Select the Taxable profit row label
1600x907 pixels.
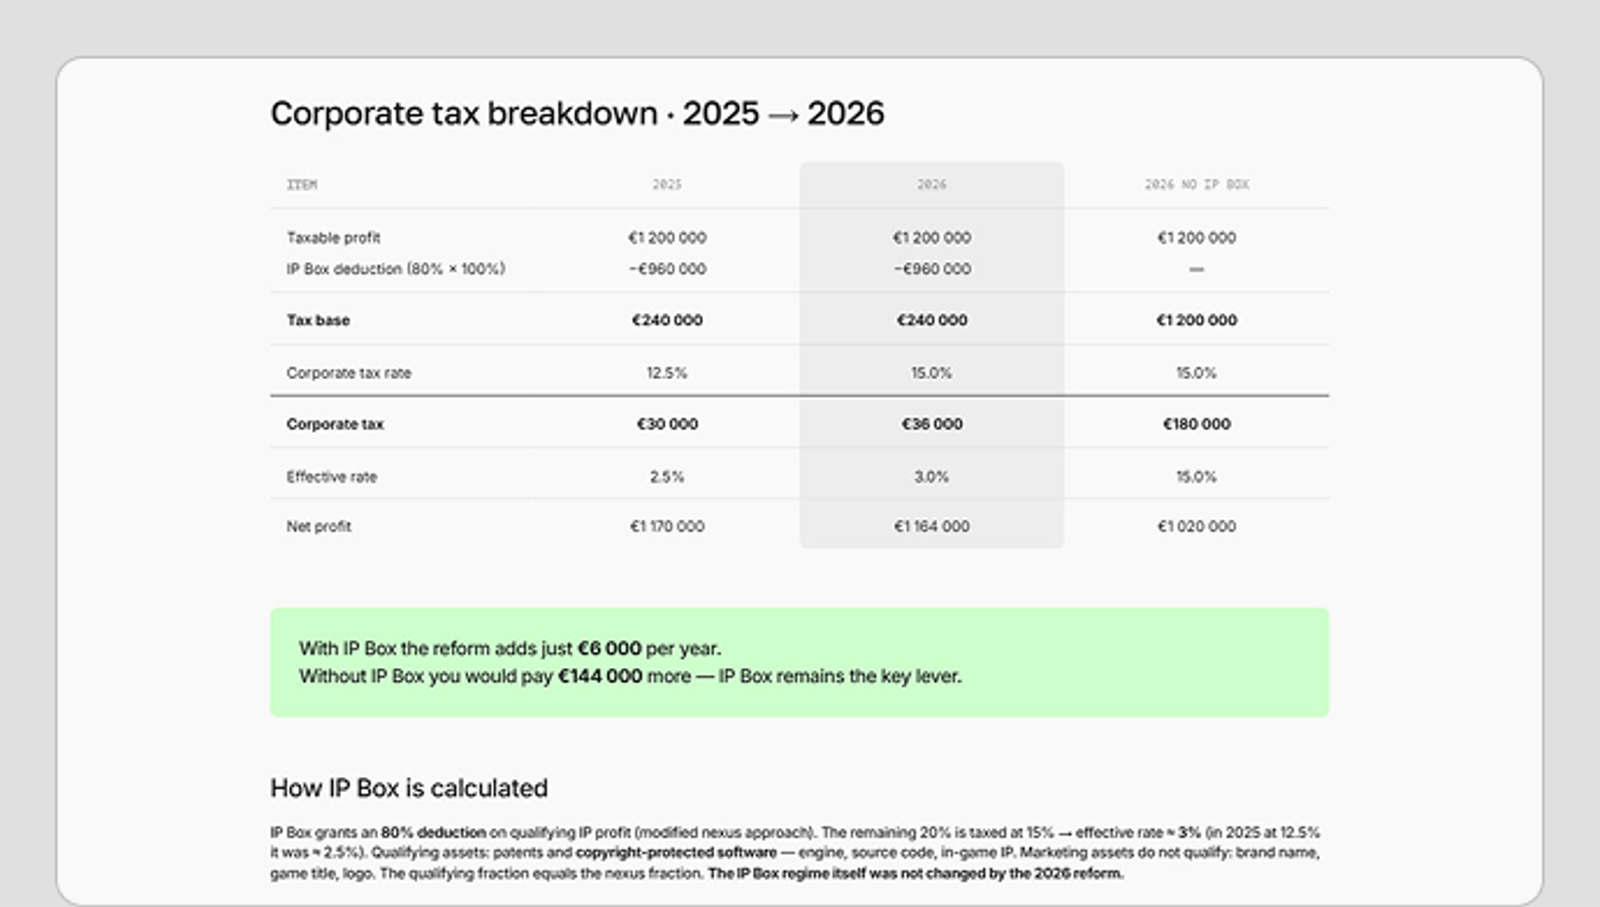point(333,238)
